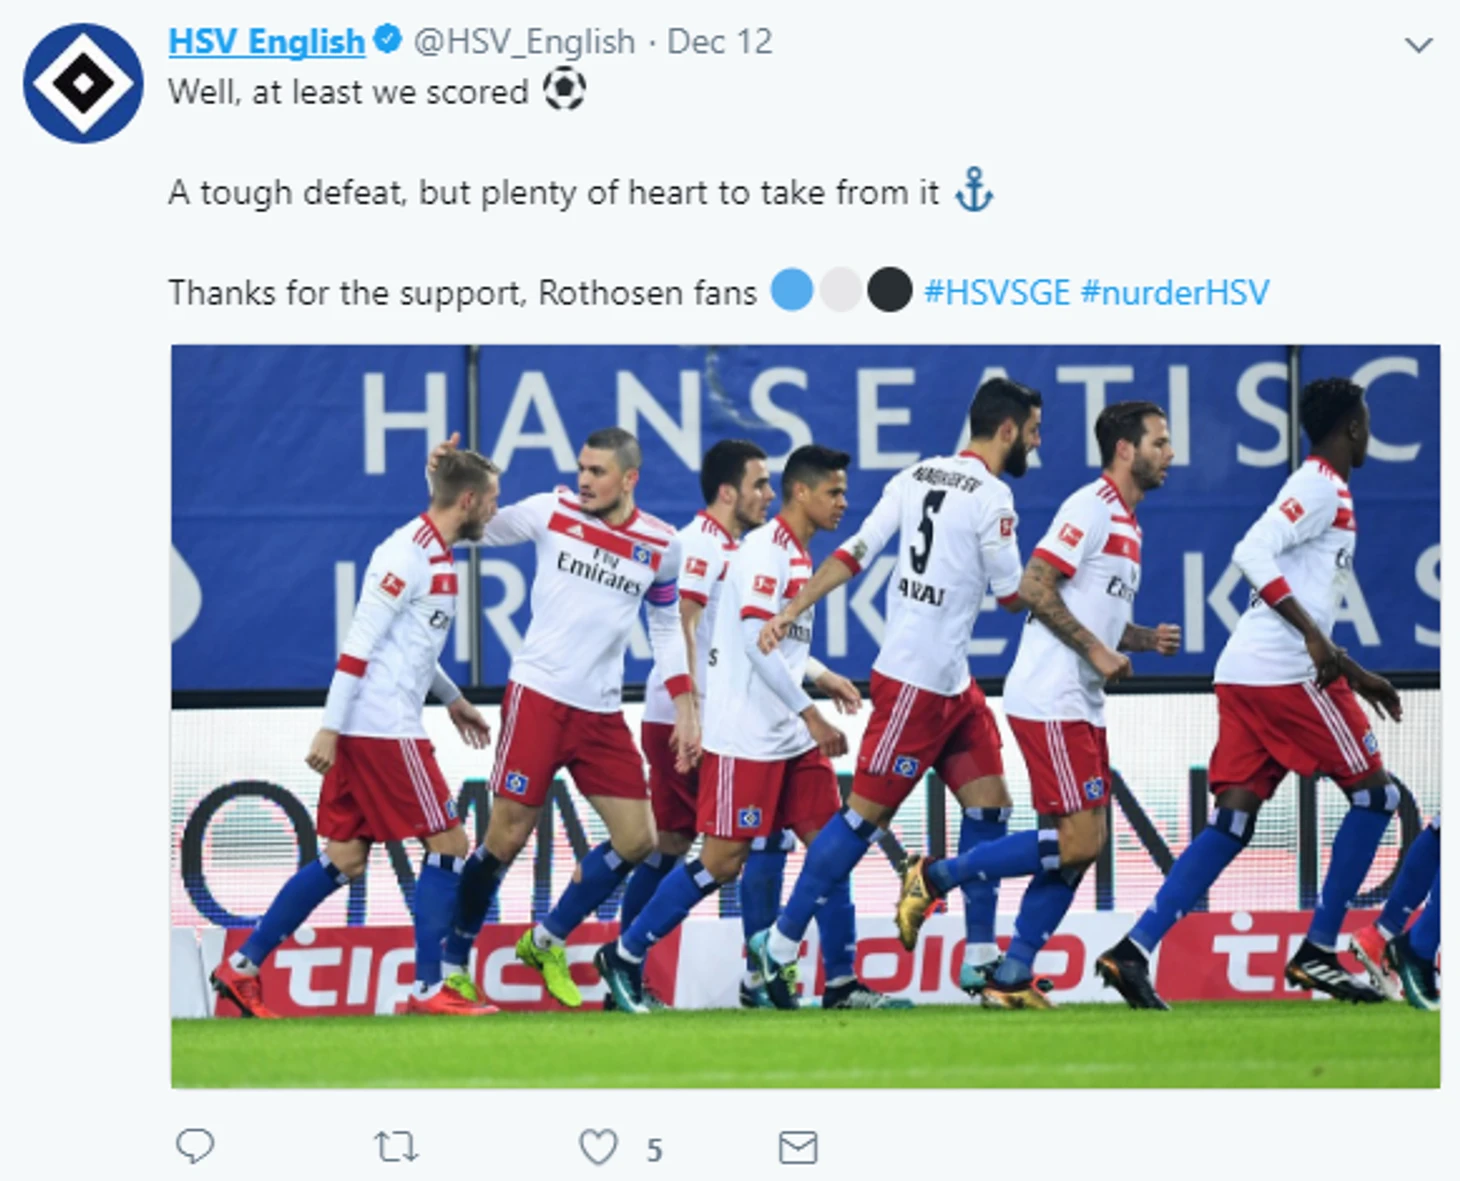Click the black circle emoji
The height and width of the screenshot is (1181, 1460).
[x=890, y=290]
